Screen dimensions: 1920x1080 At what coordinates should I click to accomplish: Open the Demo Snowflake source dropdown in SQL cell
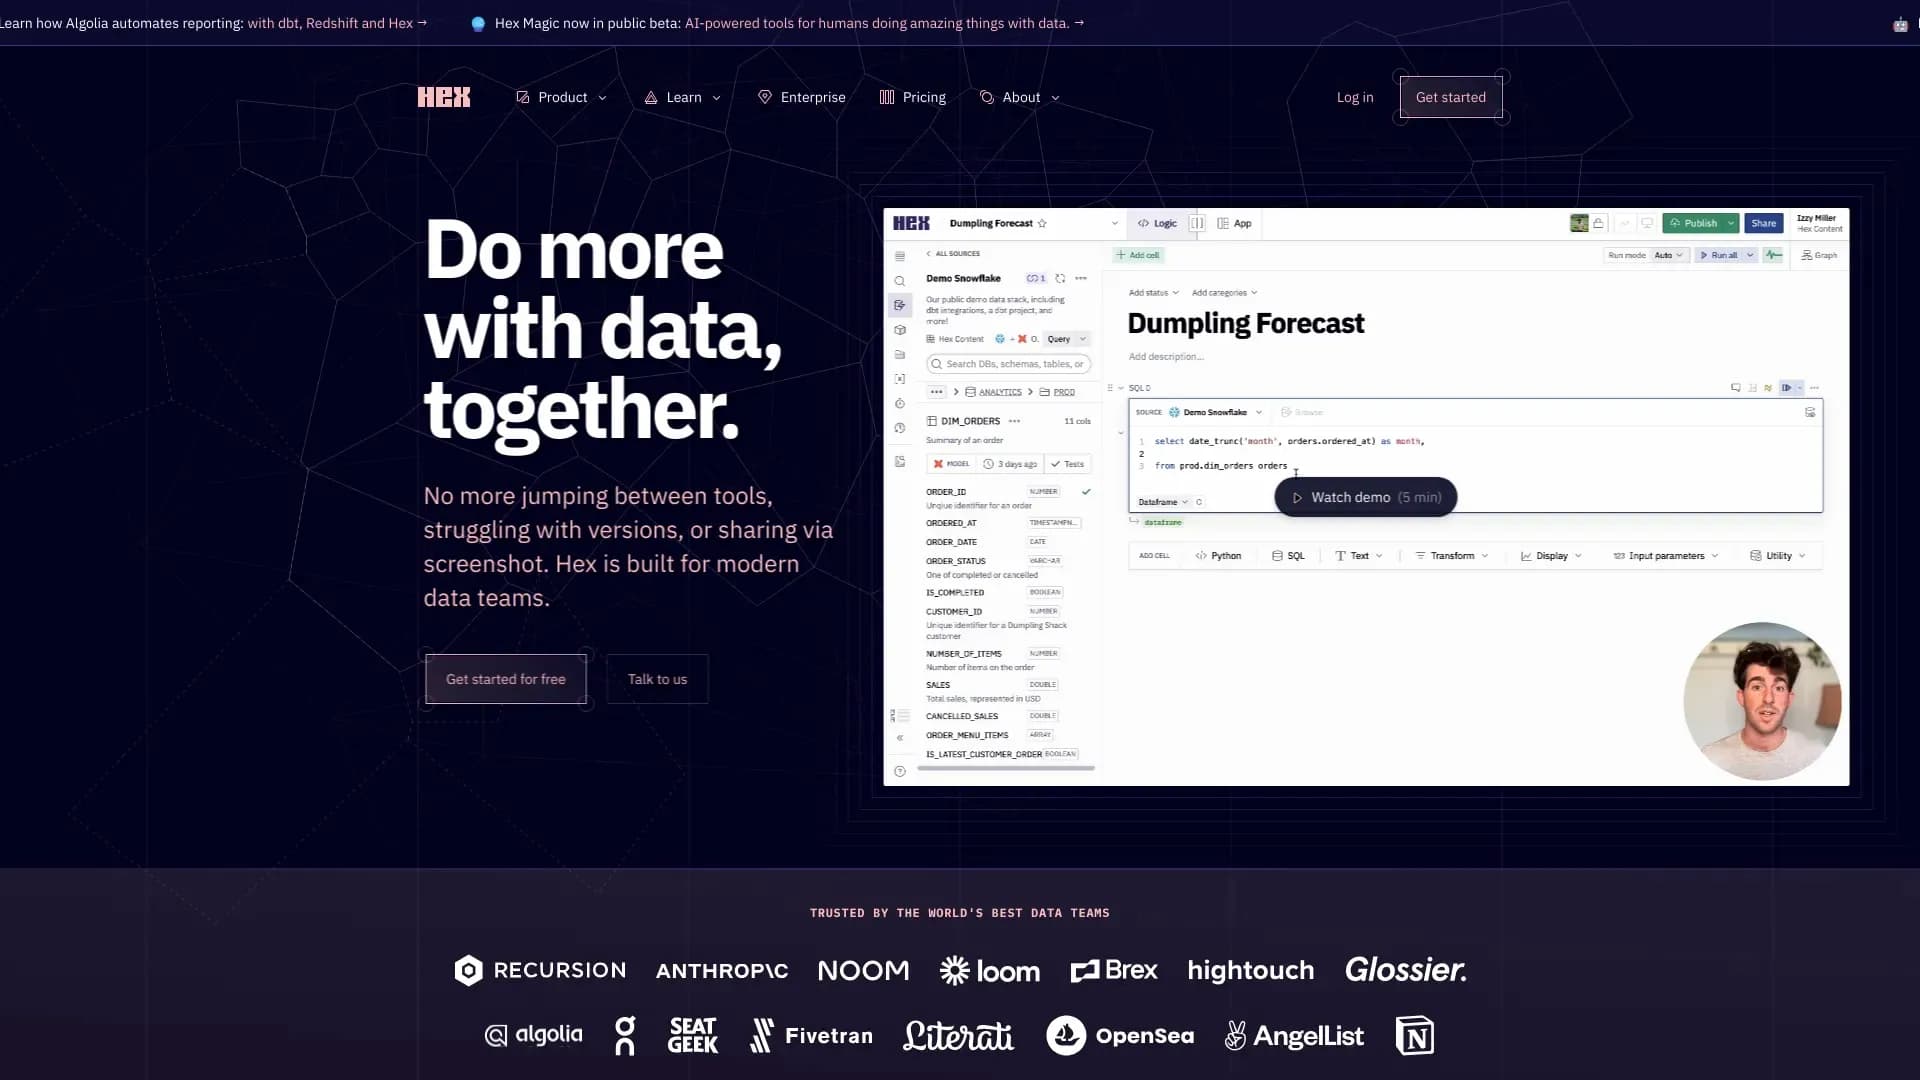1215,412
